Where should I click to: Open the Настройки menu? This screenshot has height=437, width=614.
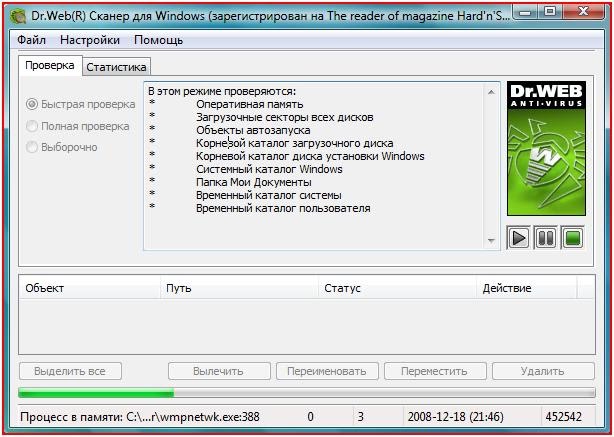90,40
